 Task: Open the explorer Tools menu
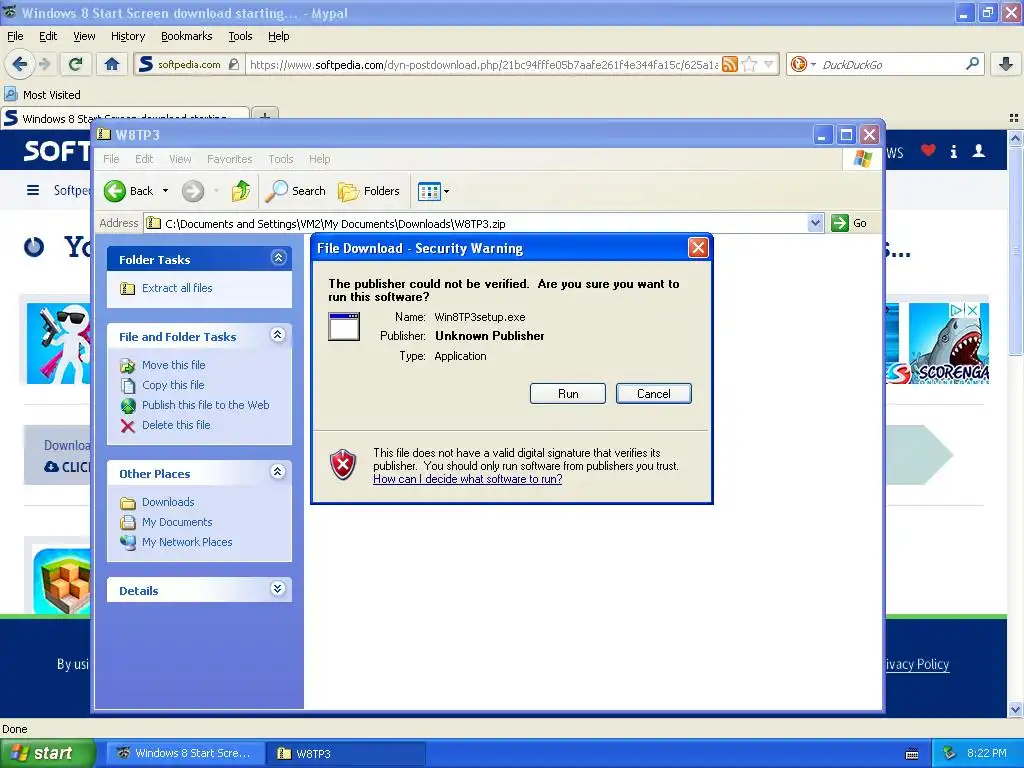281,159
